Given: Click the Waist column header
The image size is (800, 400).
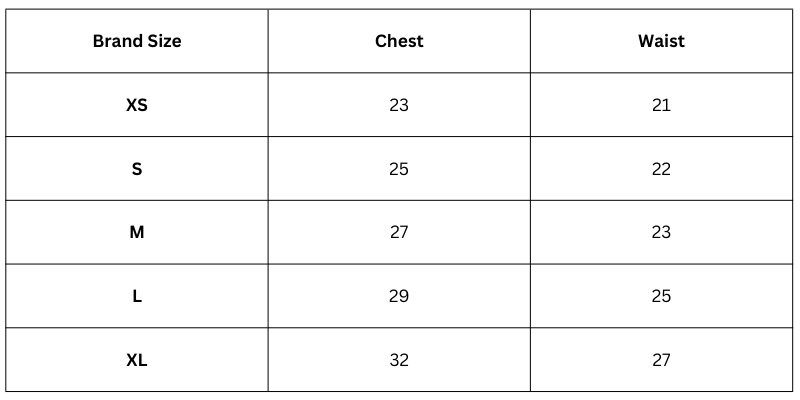Looking at the screenshot, I should (x=661, y=41).
